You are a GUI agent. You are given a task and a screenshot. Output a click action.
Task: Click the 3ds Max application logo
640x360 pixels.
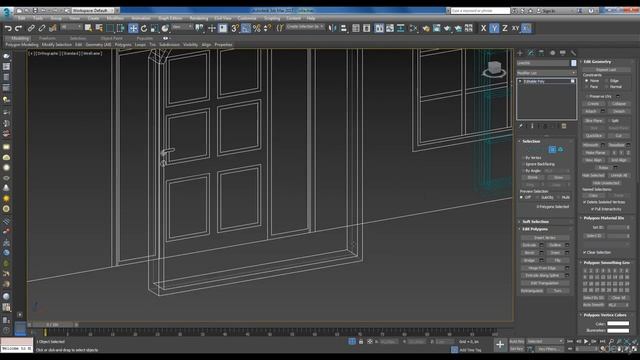coord(6,12)
